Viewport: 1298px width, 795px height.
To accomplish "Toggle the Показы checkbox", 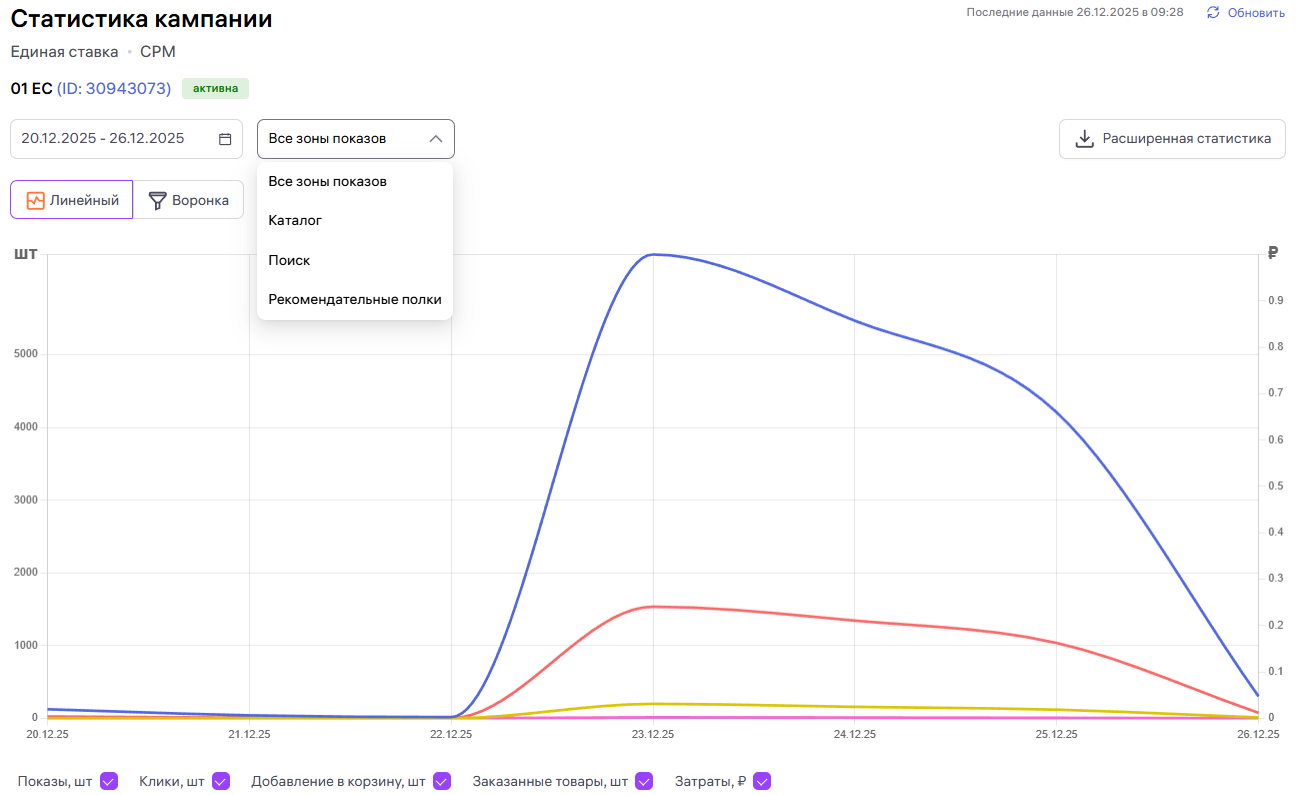I will [x=109, y=781].
